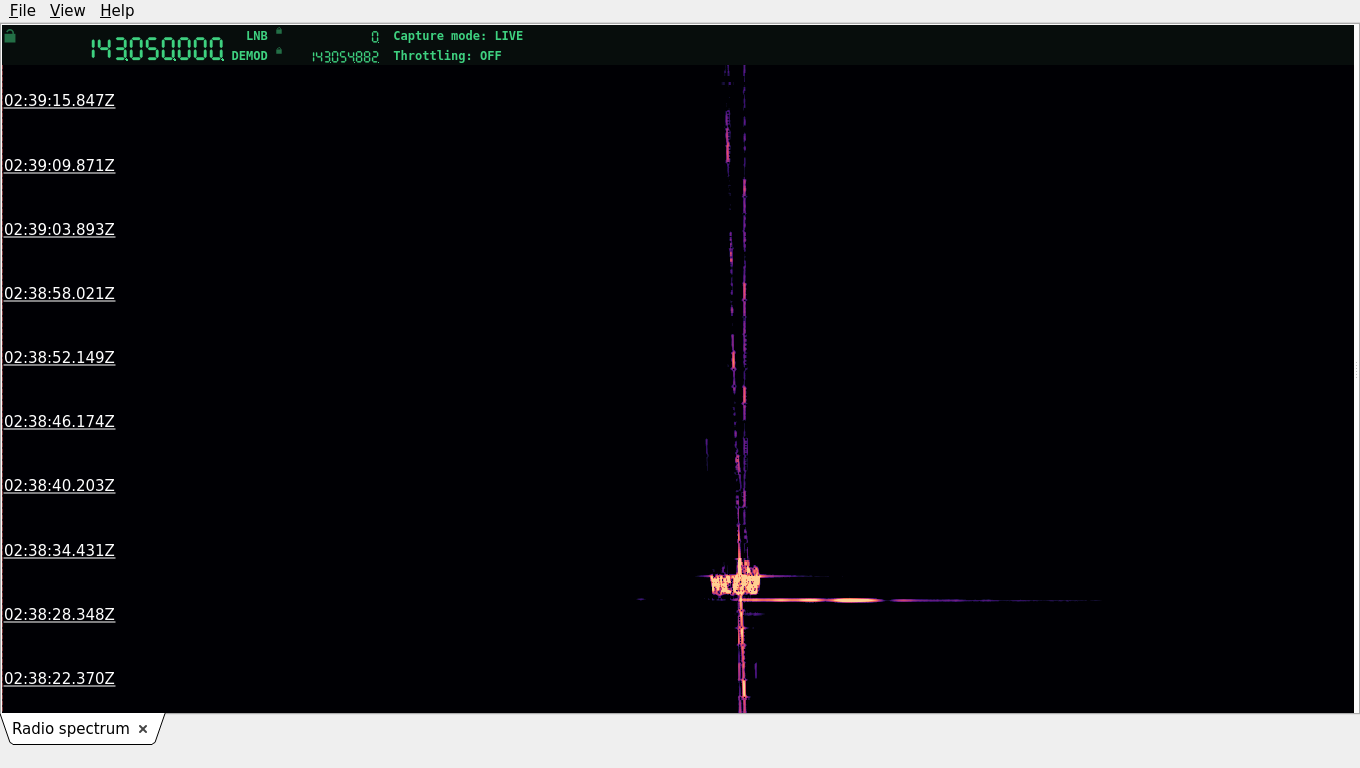This screenshot has height=768, width=1360.
Task: Select waterfall timestamp 02:38:58.021Z
Action: 59,293
